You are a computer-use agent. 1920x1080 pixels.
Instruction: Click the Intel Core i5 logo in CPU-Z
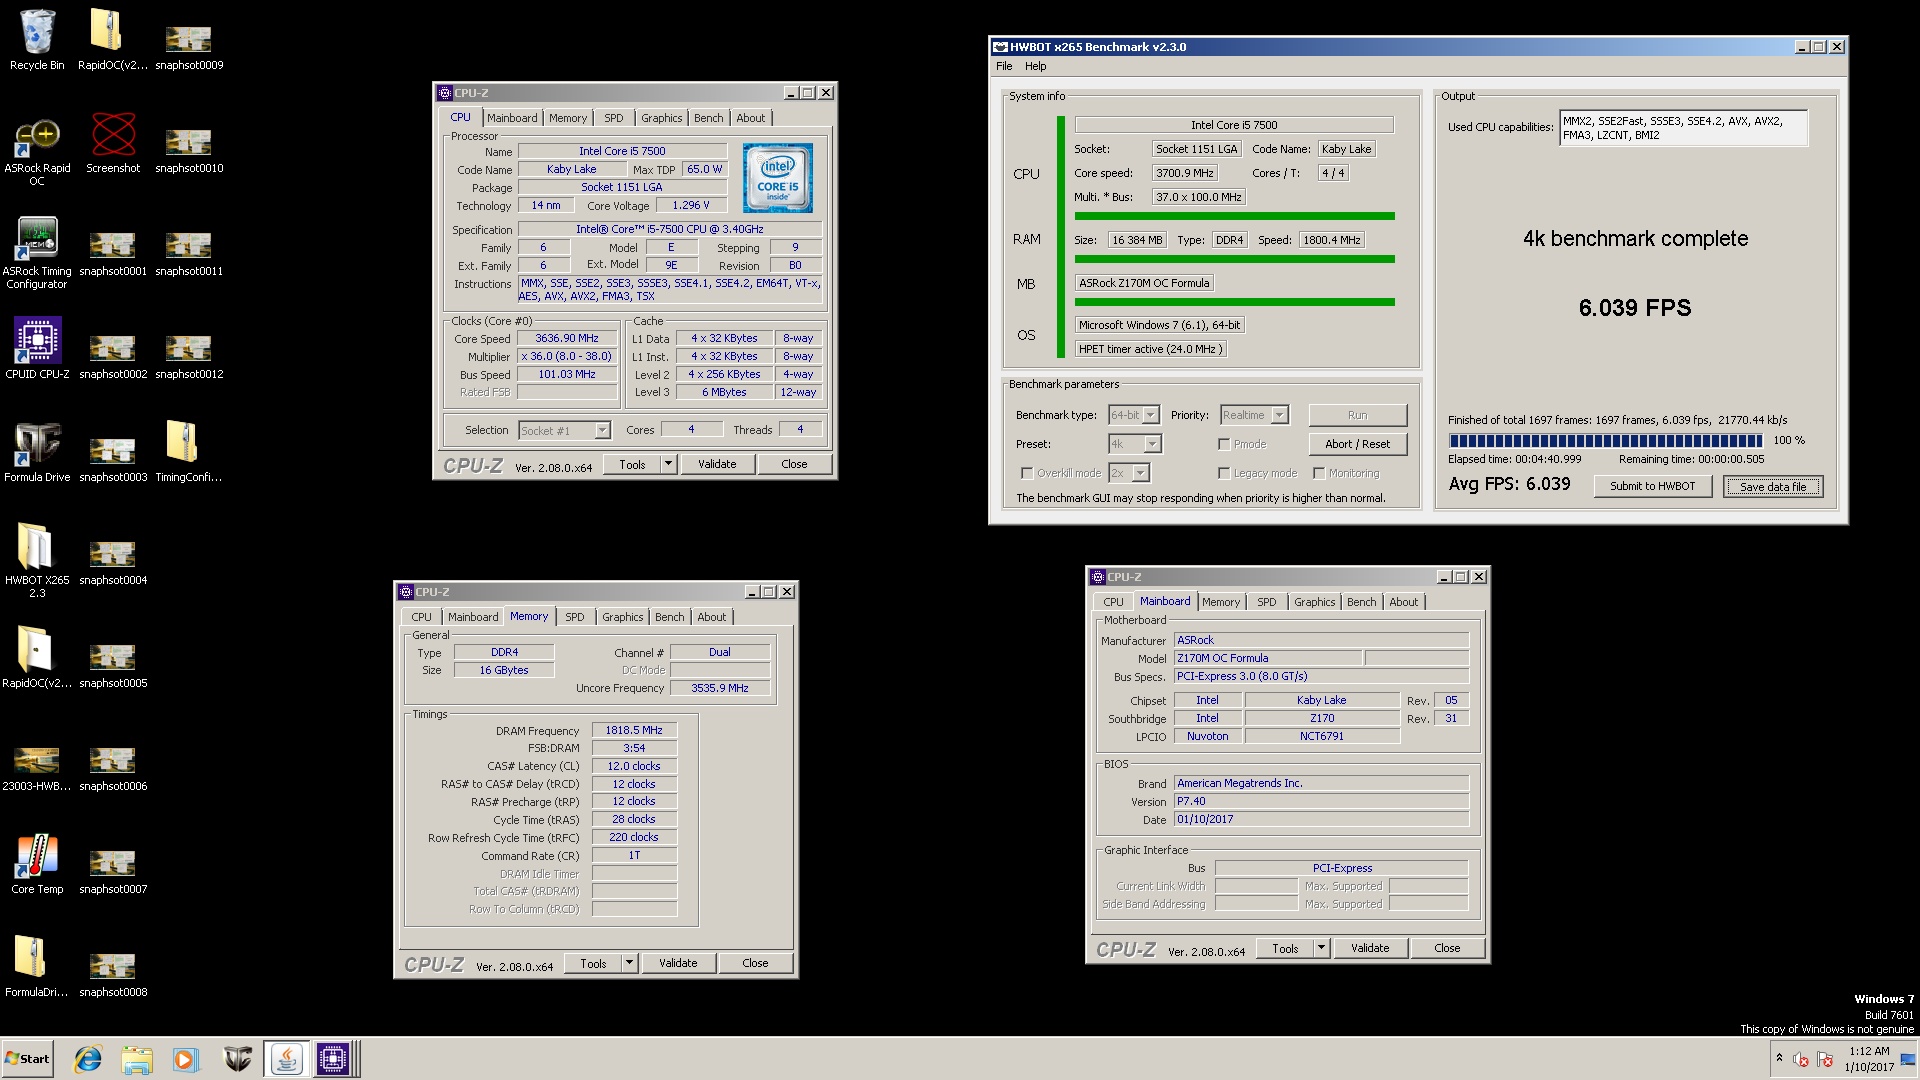779,177
